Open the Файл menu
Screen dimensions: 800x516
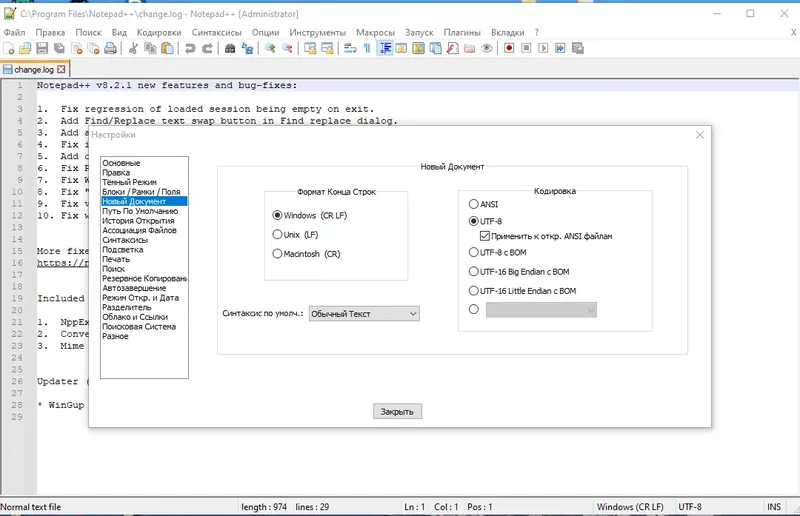[x=14, y=32]
